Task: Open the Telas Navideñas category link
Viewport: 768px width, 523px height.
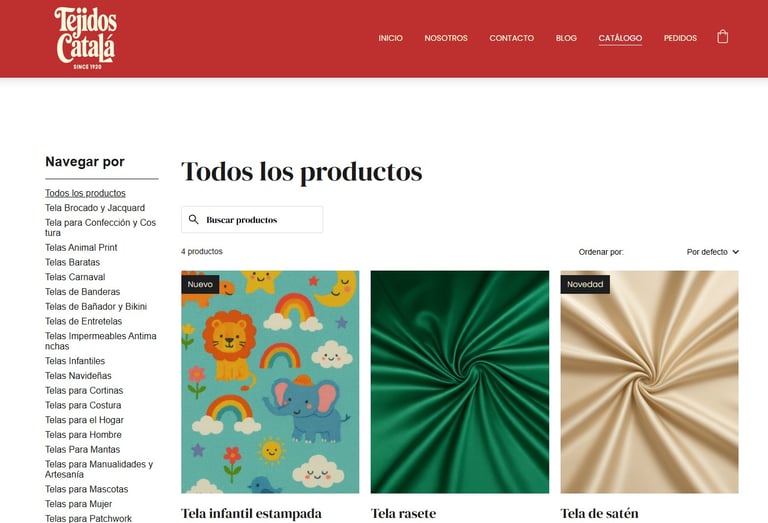Action: [x=78, y=376]
